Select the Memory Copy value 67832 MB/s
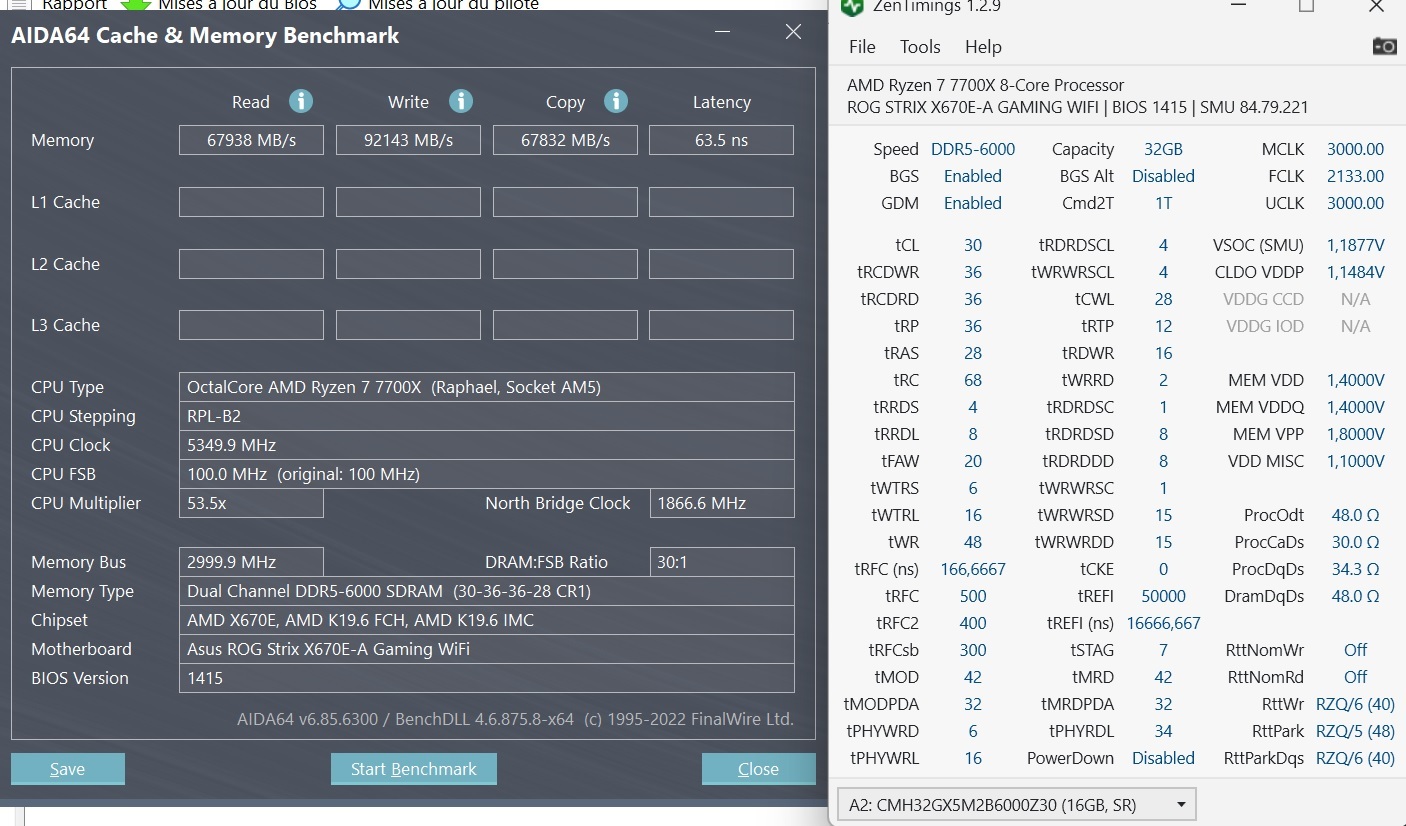This screenshot has width=1406, height=826. (x=565, y=140)
